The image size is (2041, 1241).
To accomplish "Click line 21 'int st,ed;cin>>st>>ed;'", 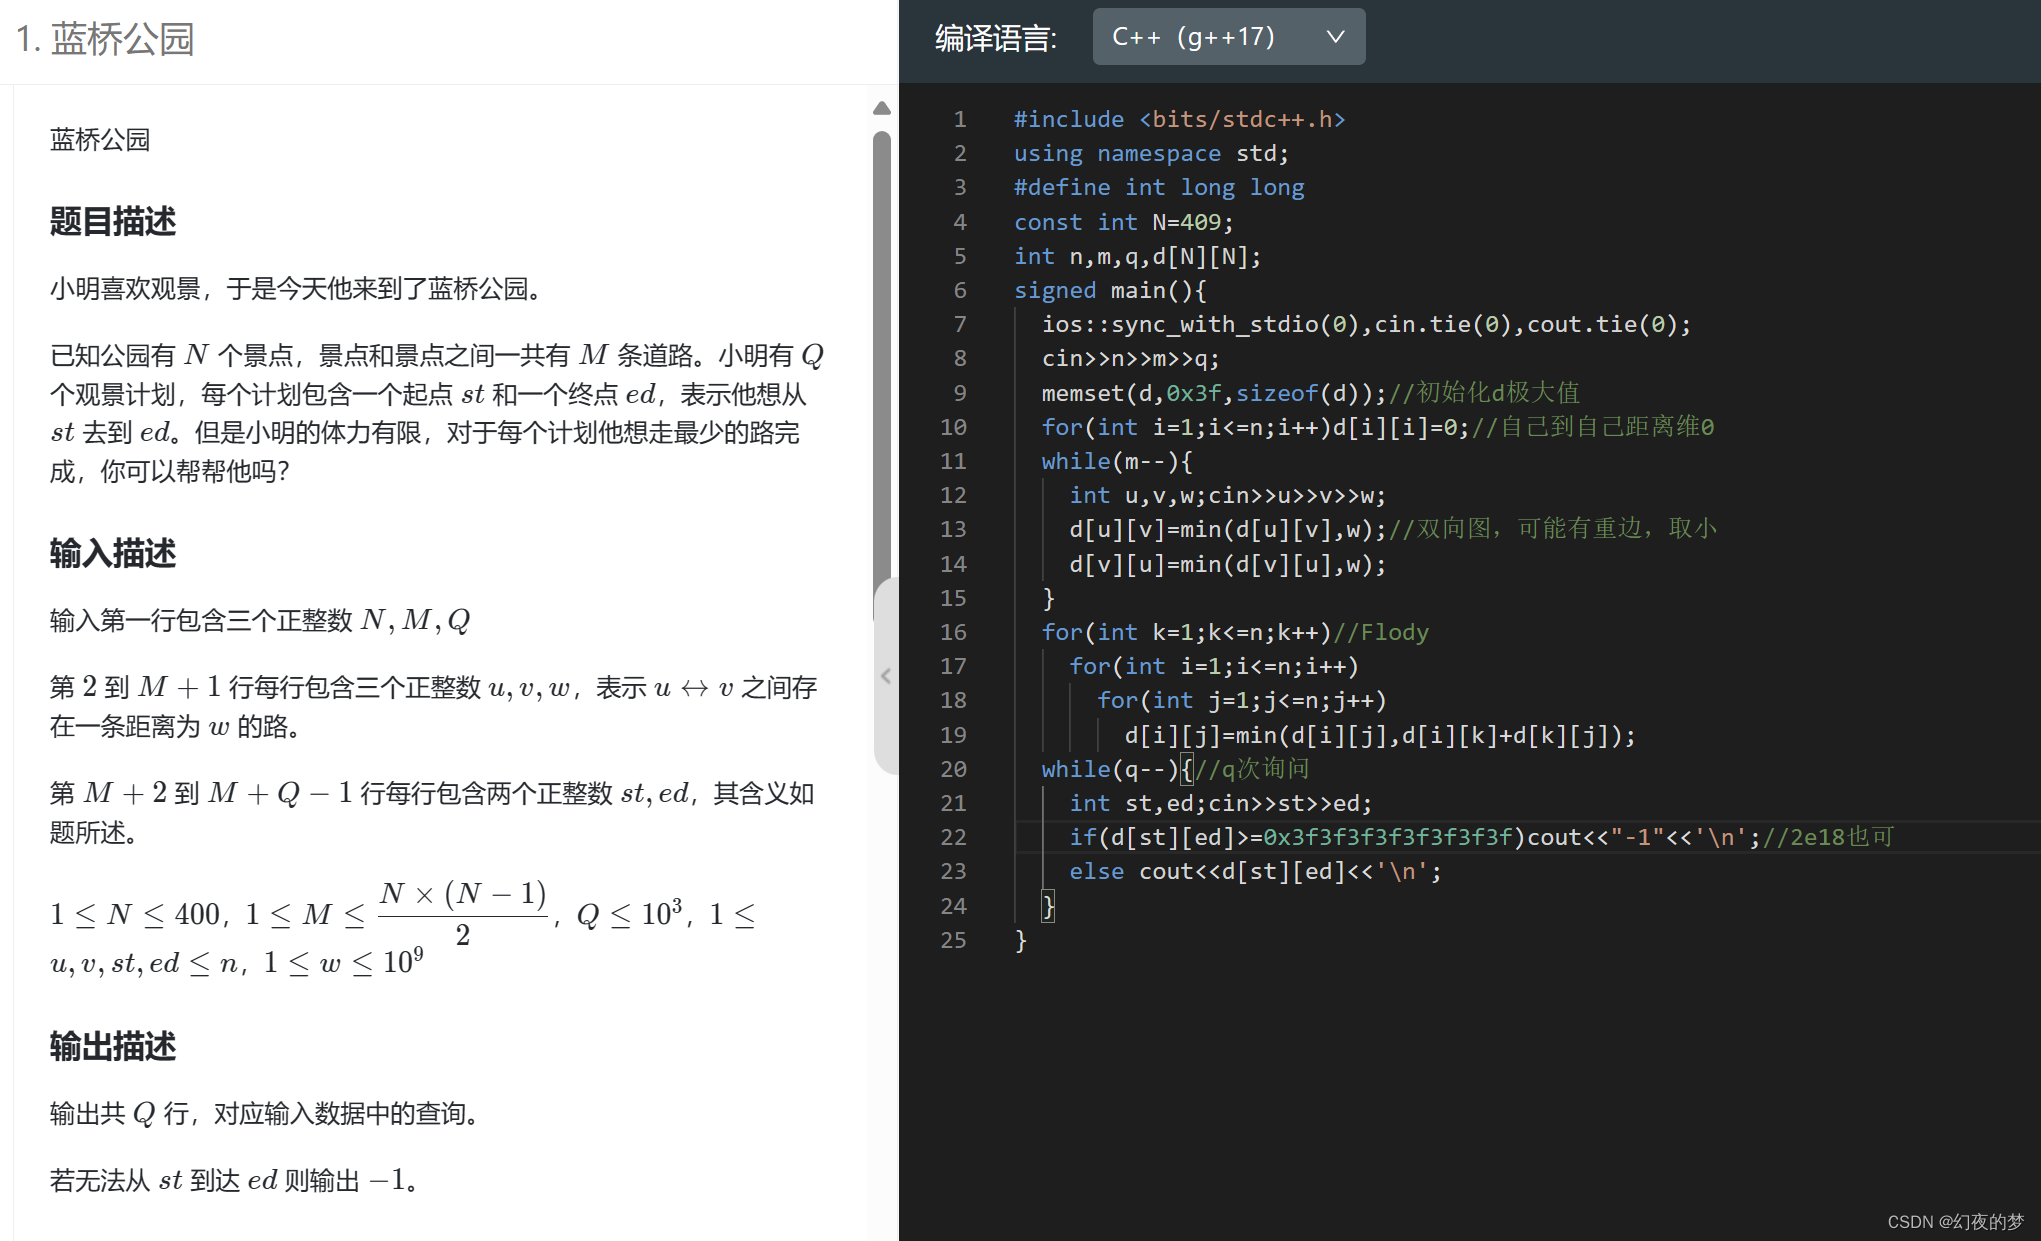I will 1221,803.
